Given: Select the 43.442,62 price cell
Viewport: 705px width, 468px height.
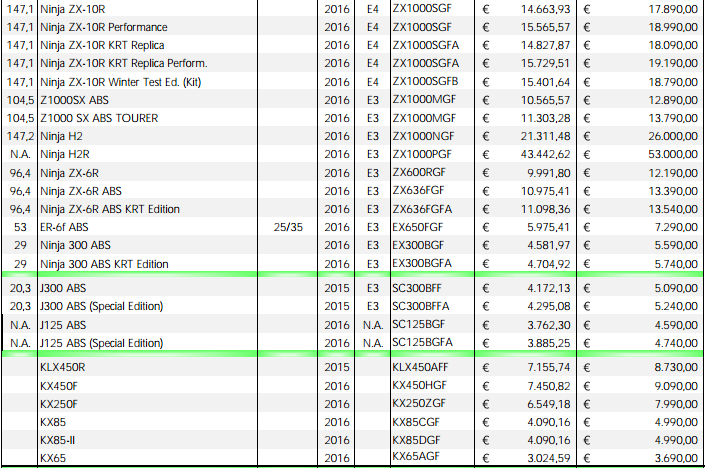Looking at the screenshot, I should tap(545, 154).
